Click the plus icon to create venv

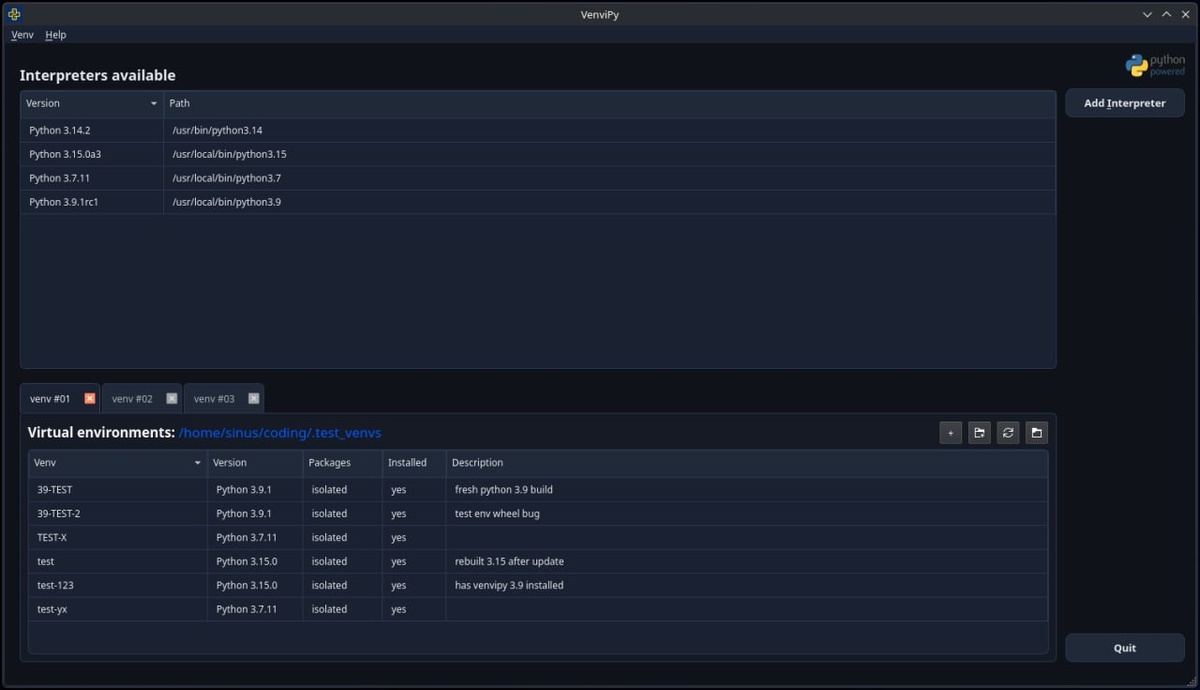coord(950,433)
